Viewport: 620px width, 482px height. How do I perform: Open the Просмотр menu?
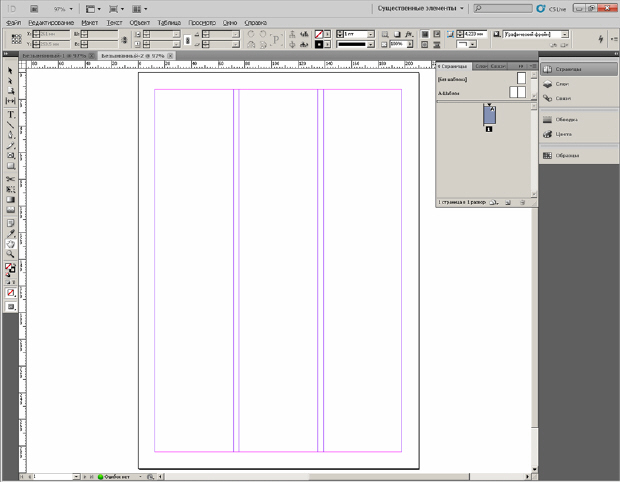point(202,23)
